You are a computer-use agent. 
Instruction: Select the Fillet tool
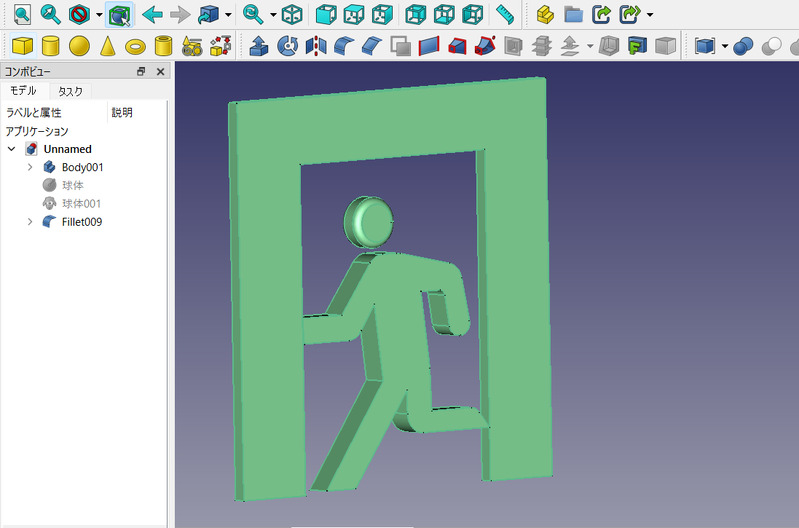click(344, 46)
